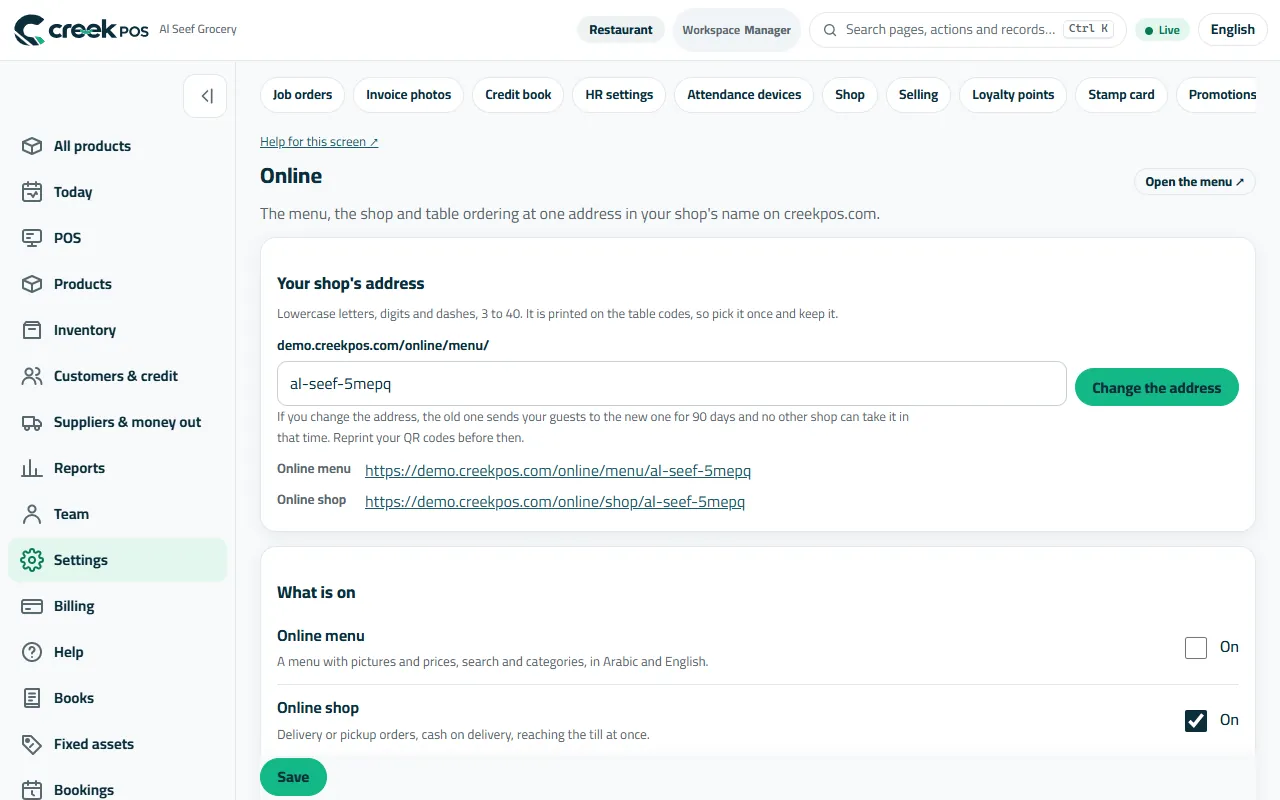The image size is (1280, 800).
Task: Open the Shop settings tab
Action: tap(850, 95)
